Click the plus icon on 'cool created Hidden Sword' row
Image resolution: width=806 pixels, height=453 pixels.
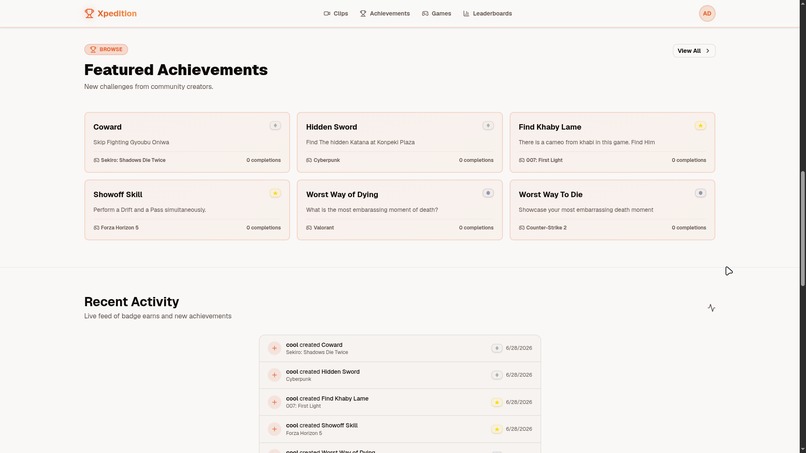pyautogui.click(x=274, y=375)
